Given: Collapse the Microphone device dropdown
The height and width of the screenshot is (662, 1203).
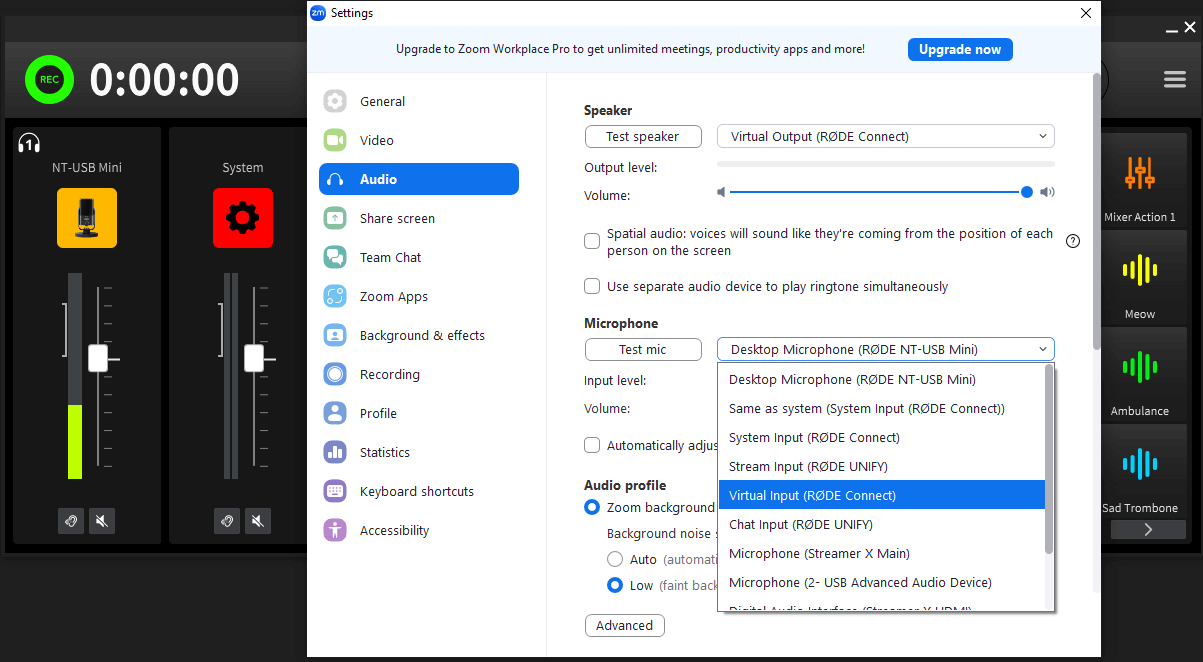Looking at the screenshot, I should (886, 349).
